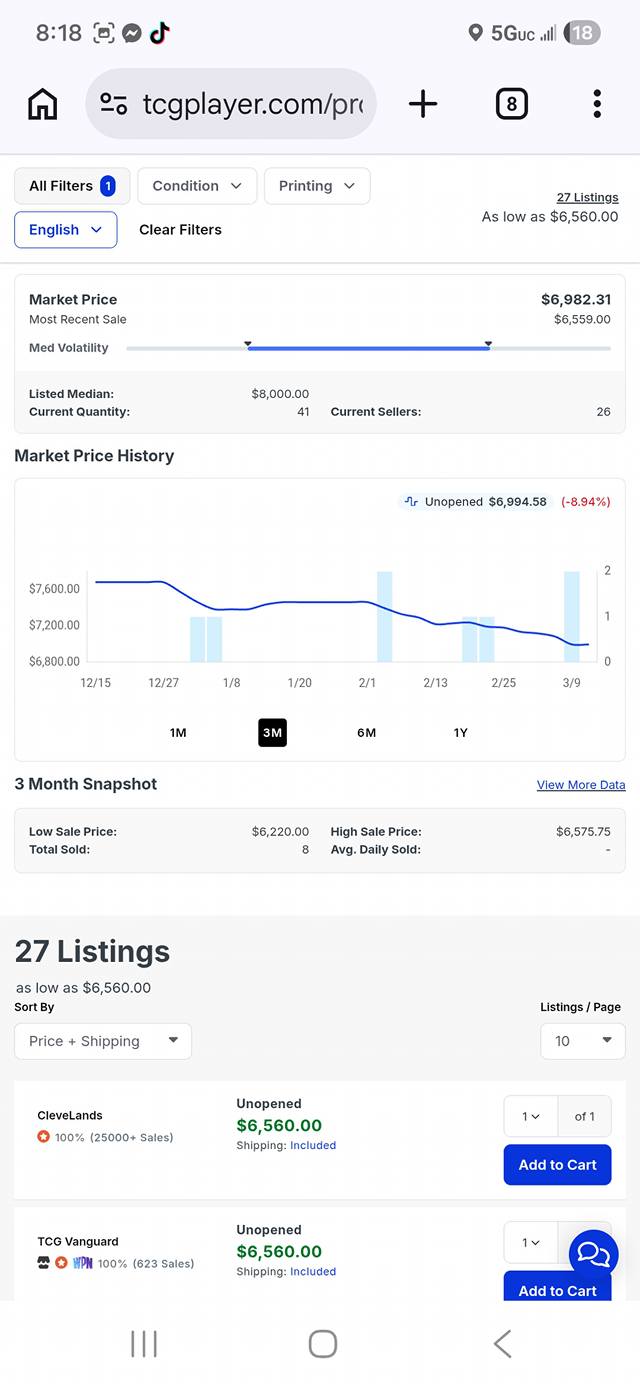Open CleveLands quantity dropdown
640x1386 pixels.
[x=531, y=1116]
